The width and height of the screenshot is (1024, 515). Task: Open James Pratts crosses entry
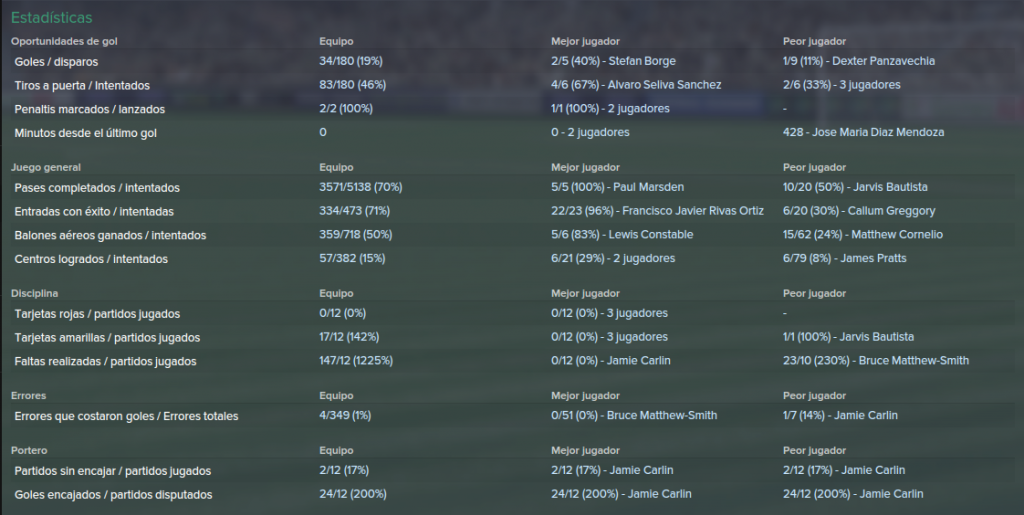873,258
